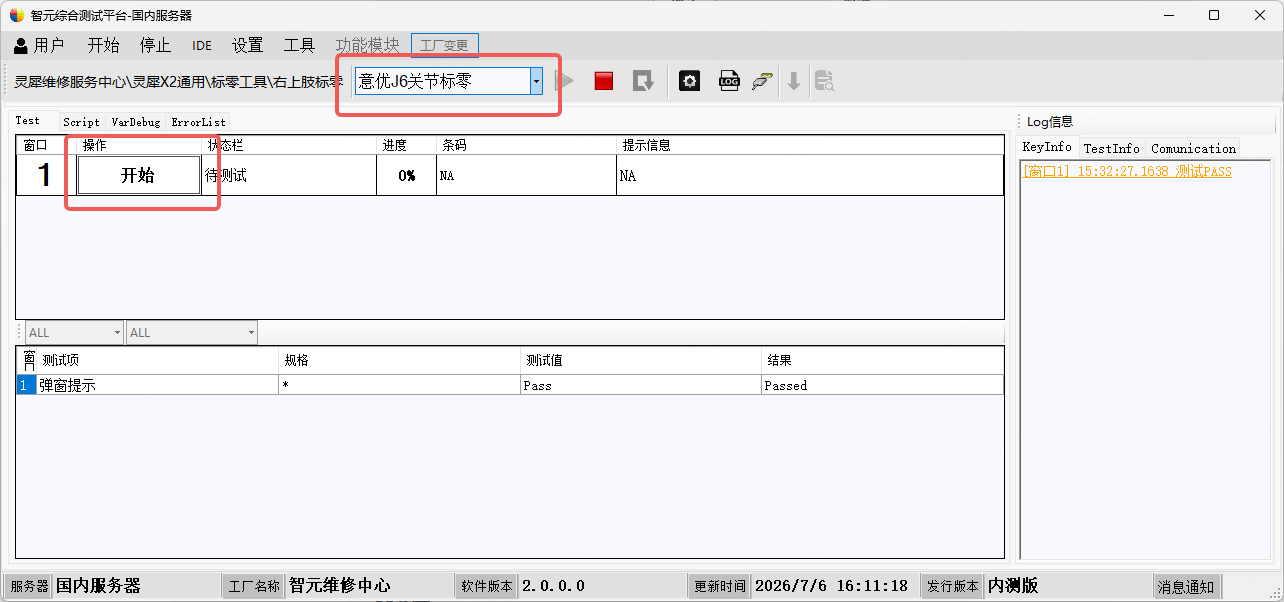Click the barcode scanner toolbar icon
This screenshot has height=602, width=1284.
click(x=763, y=81)
